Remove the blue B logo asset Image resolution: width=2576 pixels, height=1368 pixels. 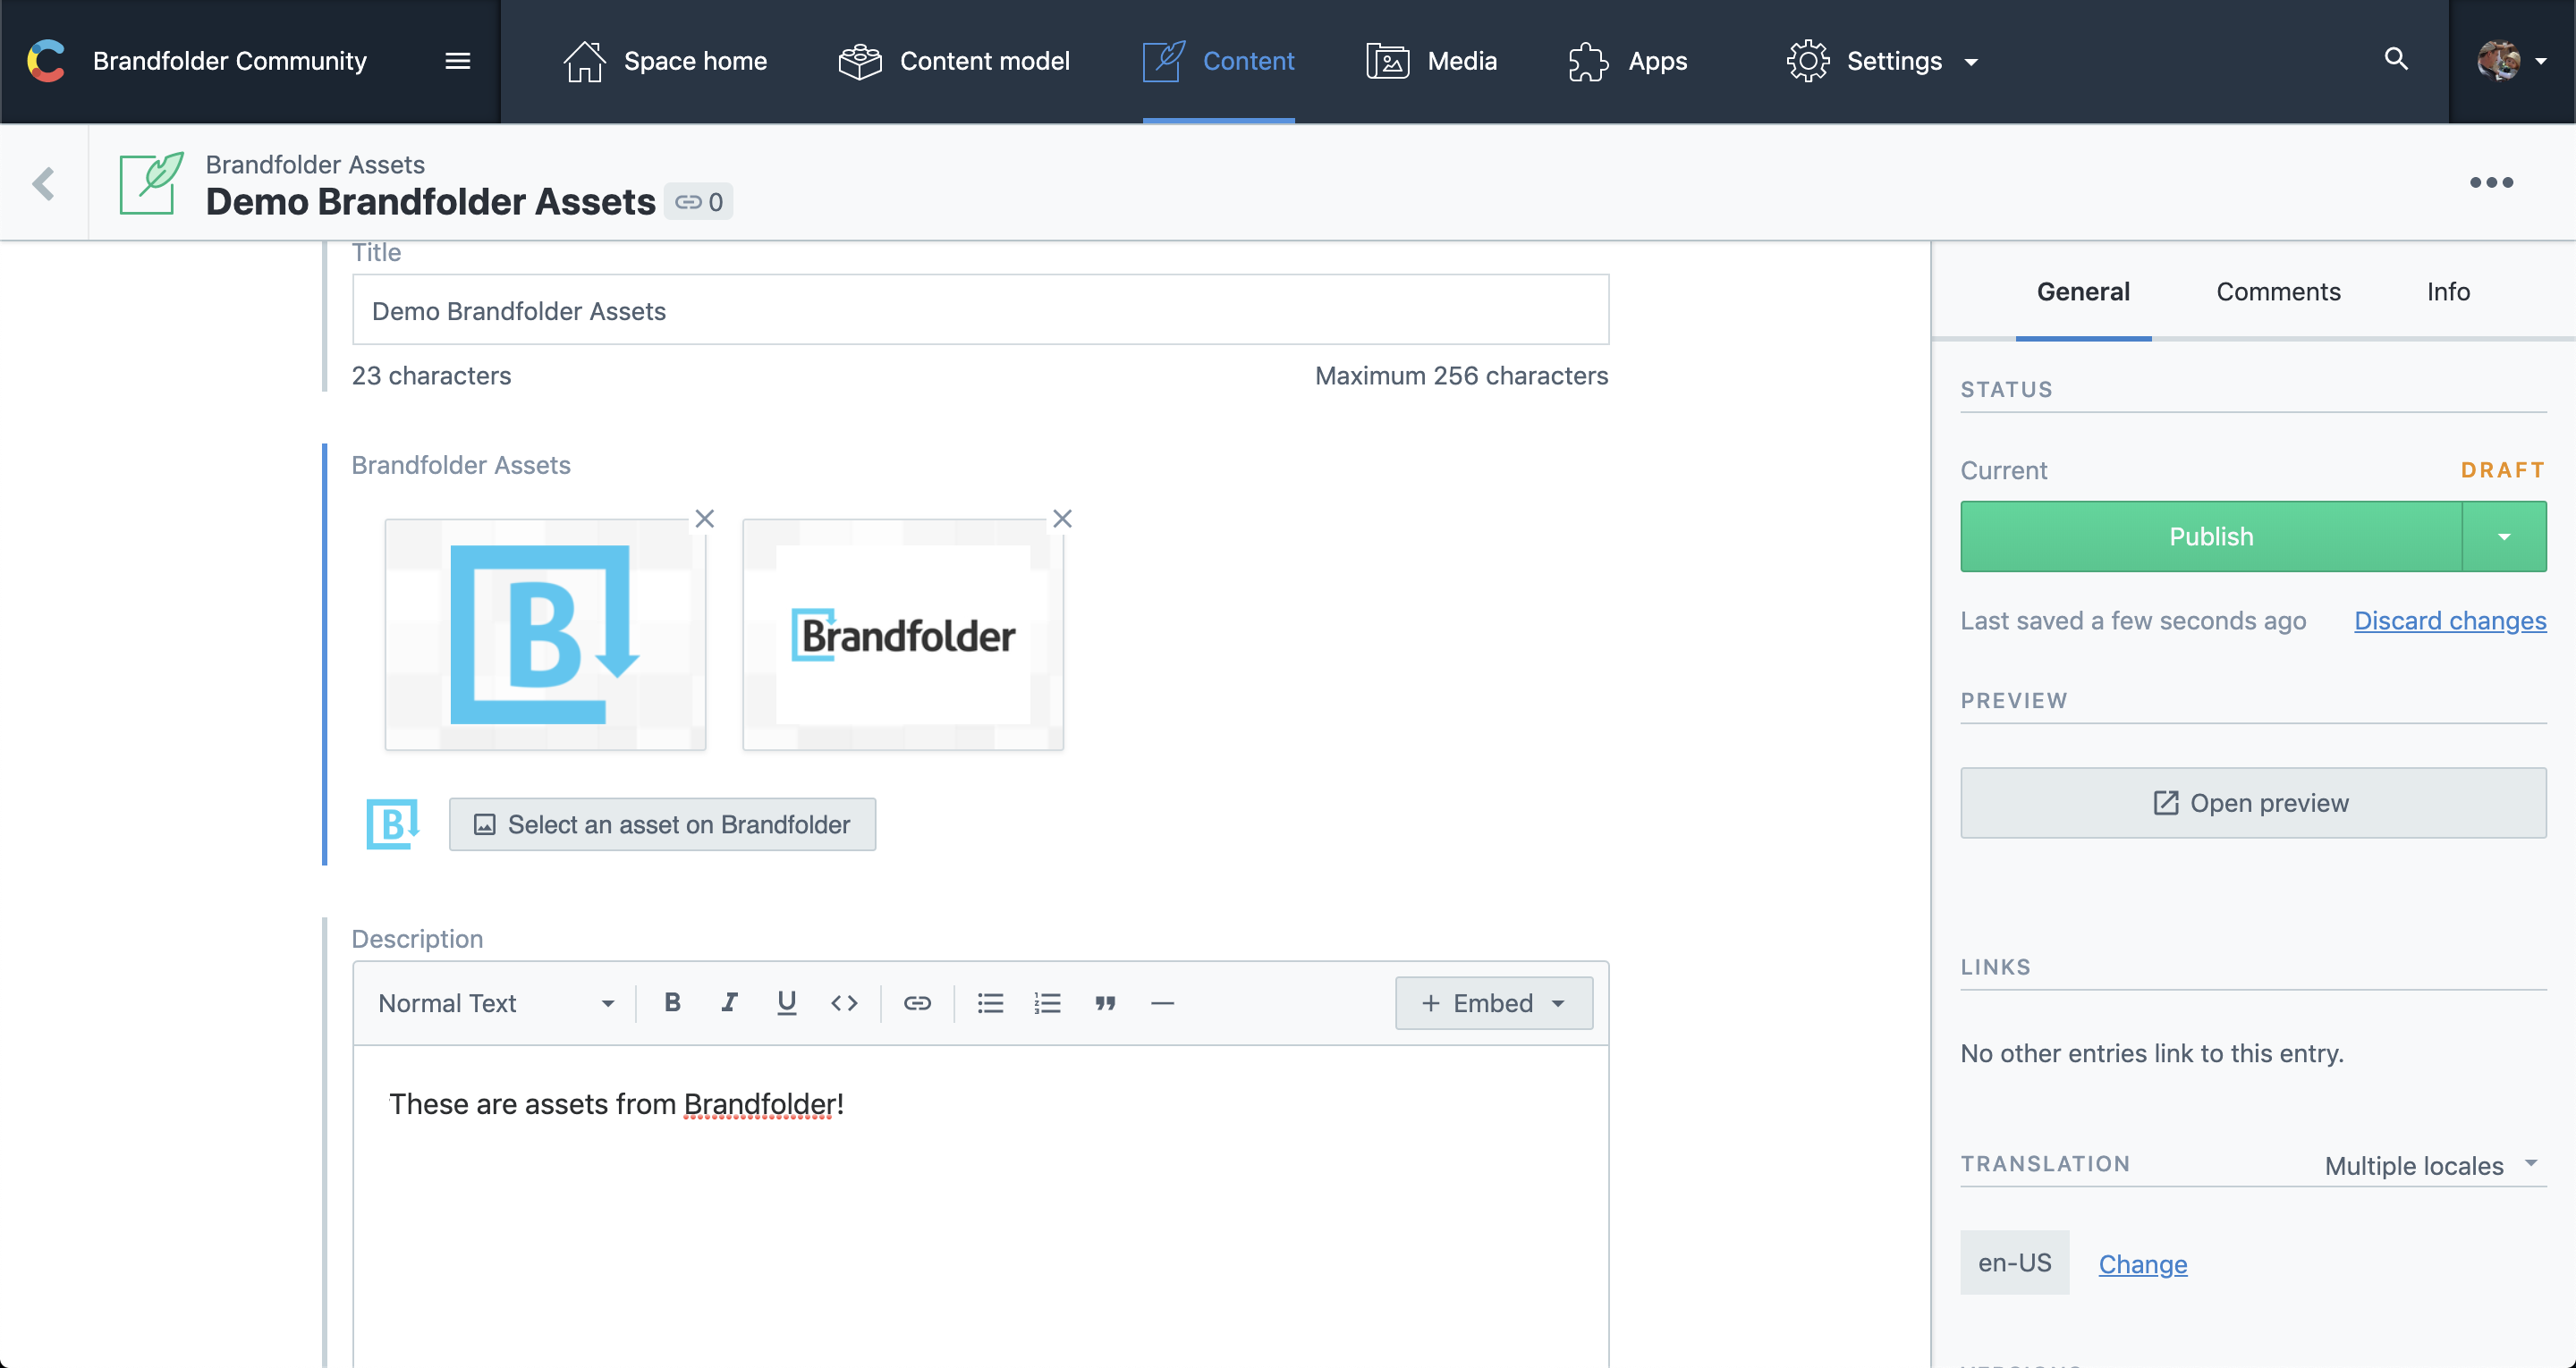coord(704,519)
